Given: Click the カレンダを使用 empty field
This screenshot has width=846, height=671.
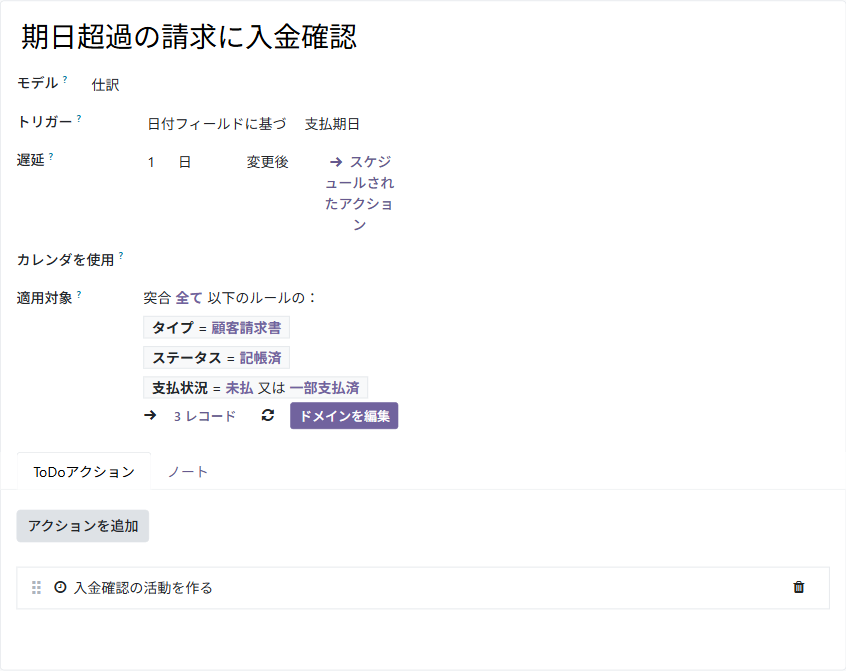Looking at the screenshot, I should coord(270,260).
